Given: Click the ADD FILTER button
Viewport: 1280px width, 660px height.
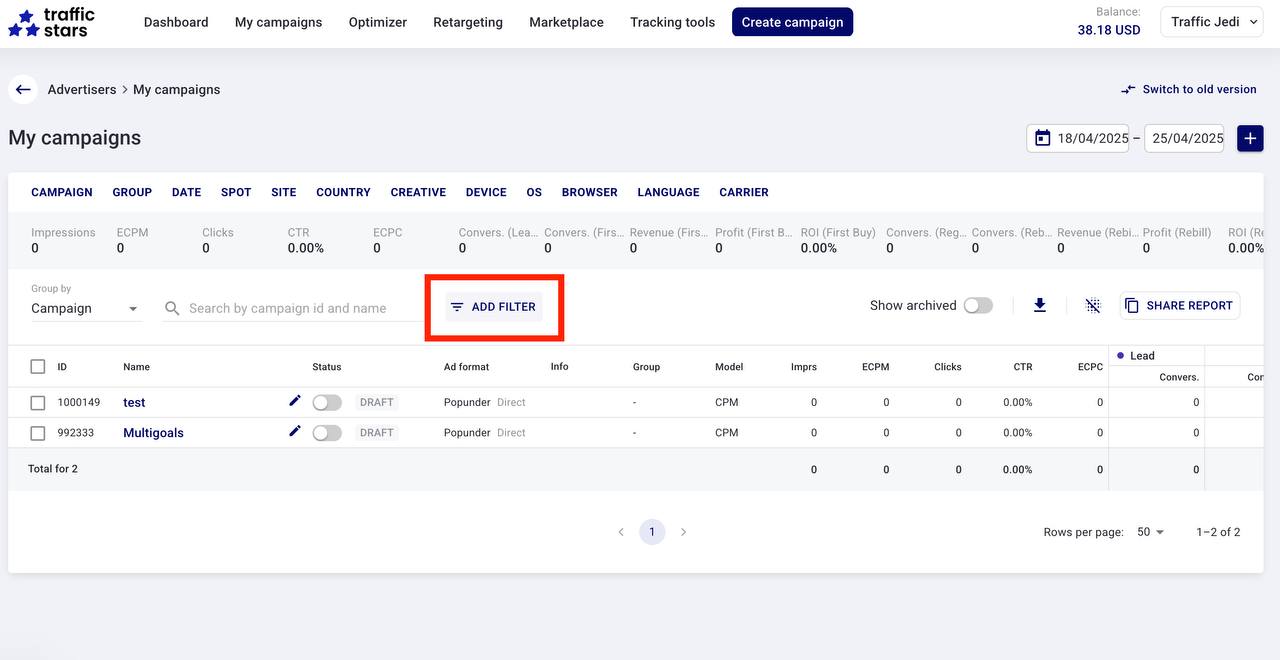Looking at the screenshot, I should [494, 307].
